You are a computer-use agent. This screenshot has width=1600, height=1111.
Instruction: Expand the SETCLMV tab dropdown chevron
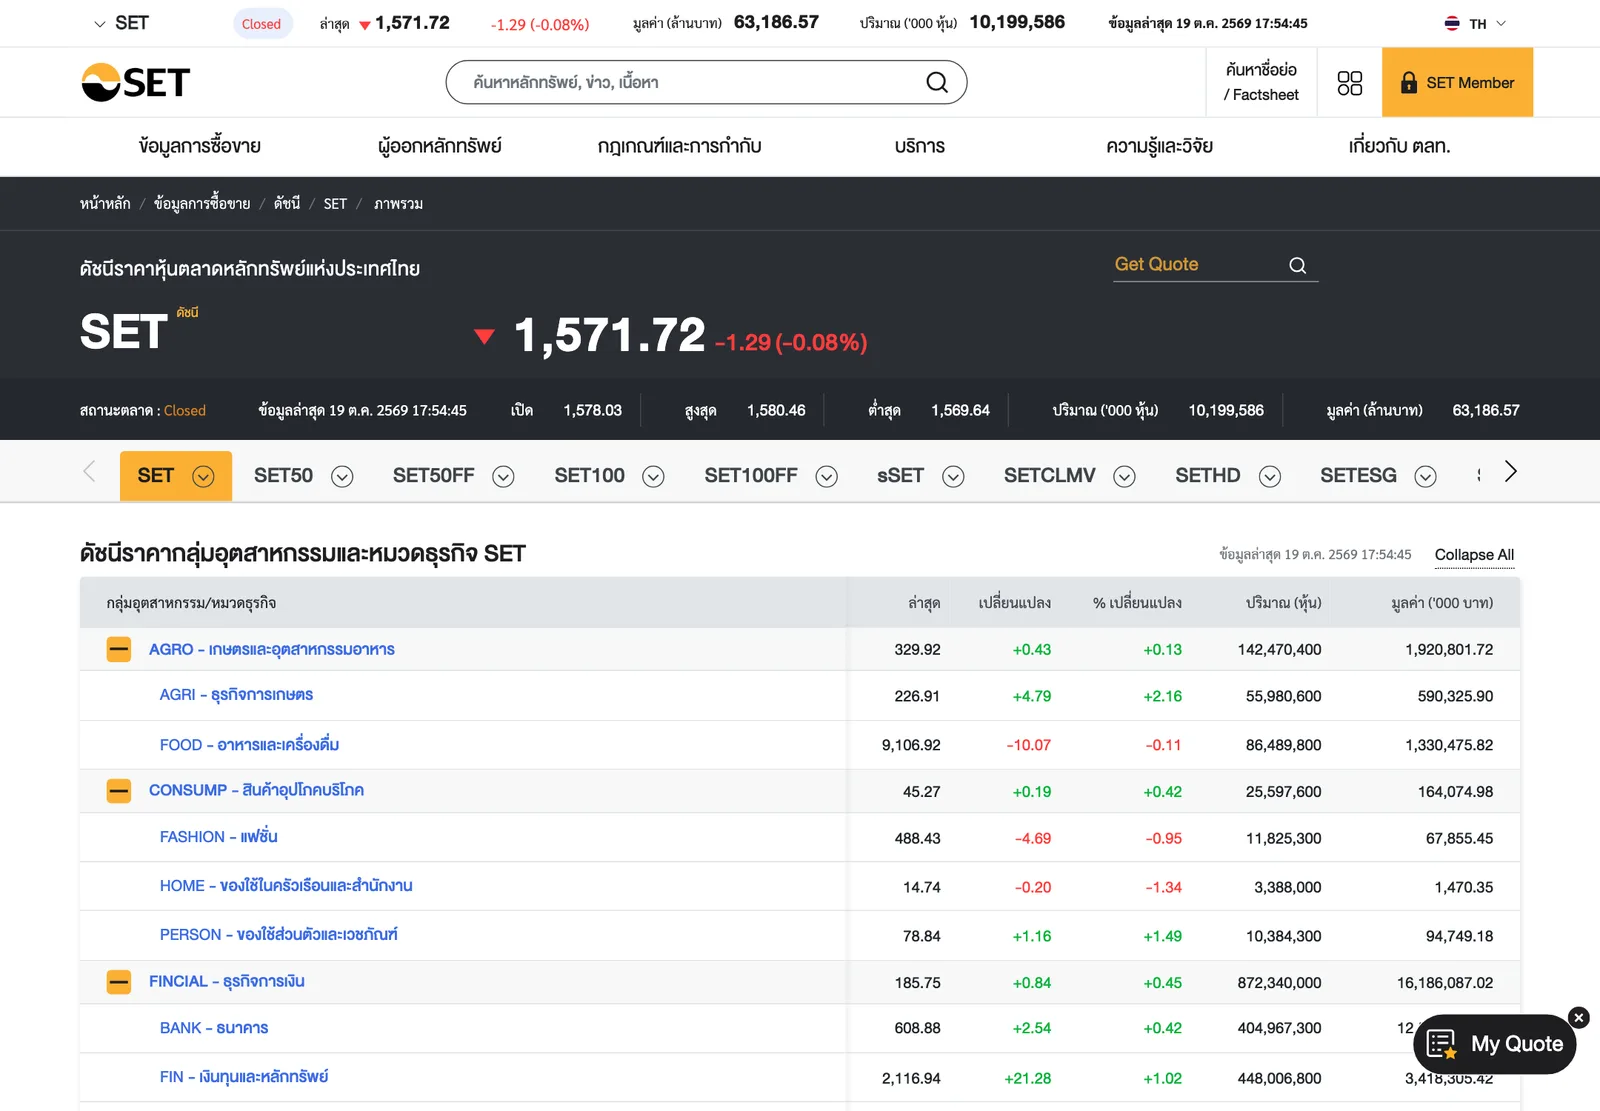click(1124, 477)
